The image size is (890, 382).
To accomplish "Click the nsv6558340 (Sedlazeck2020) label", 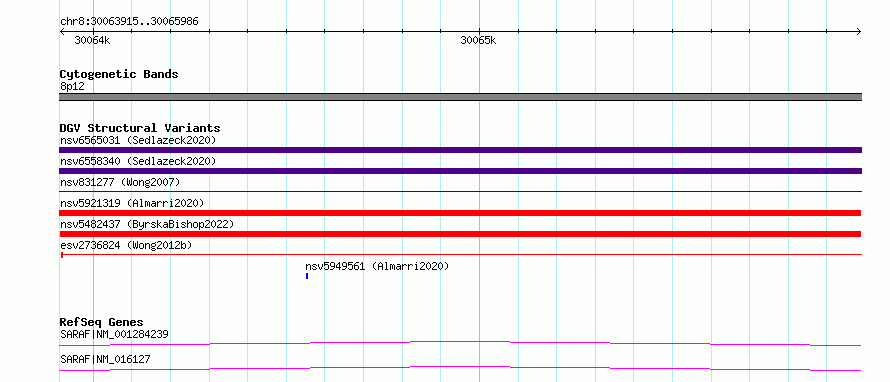I will click(138, 161).
